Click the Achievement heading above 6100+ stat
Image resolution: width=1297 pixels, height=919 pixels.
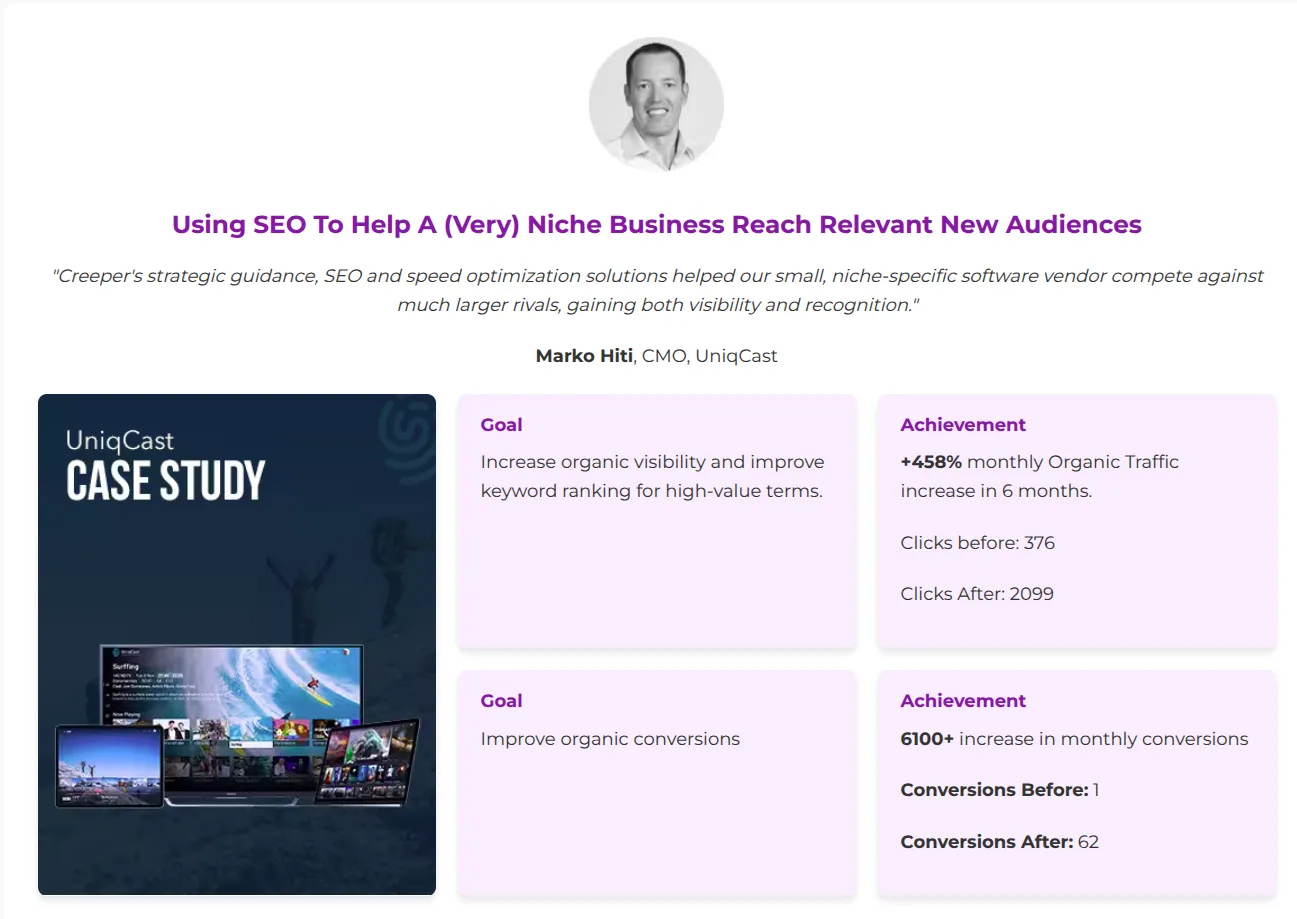963,701
